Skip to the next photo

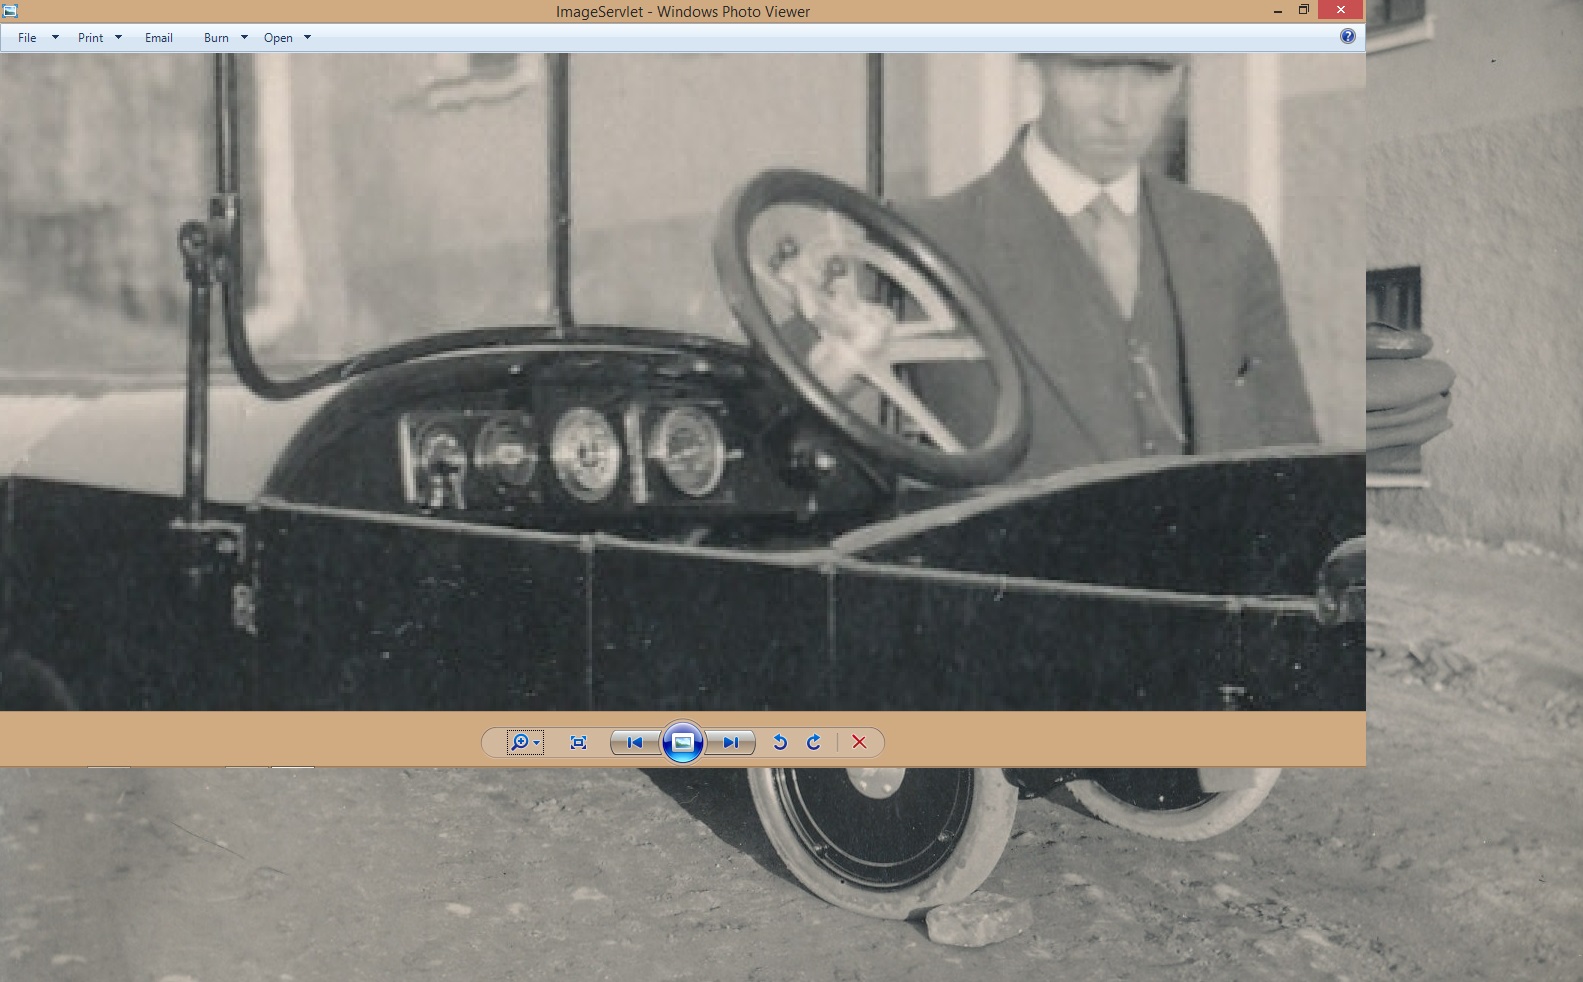pyautogui.click(x=731, y=742)
